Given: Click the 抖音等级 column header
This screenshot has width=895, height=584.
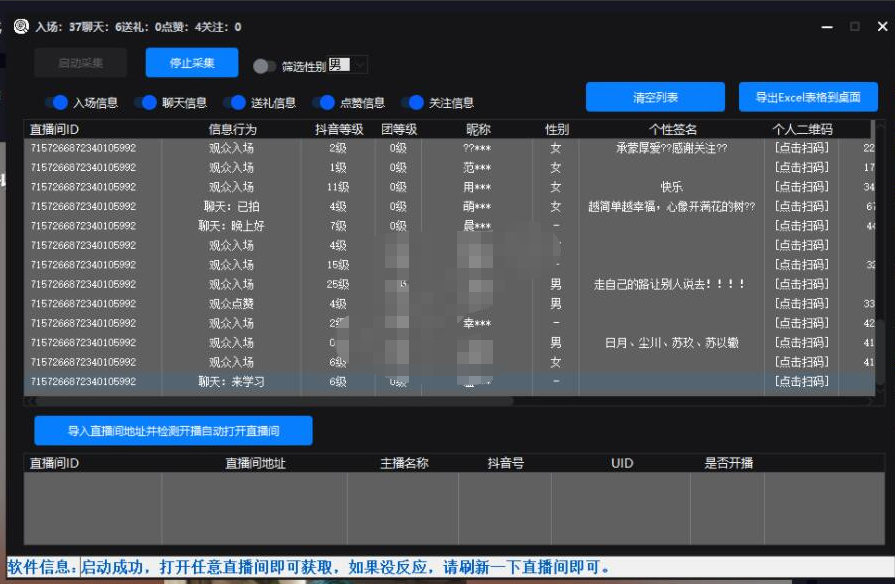Looking at the screenshot, I should coord(338,129).
